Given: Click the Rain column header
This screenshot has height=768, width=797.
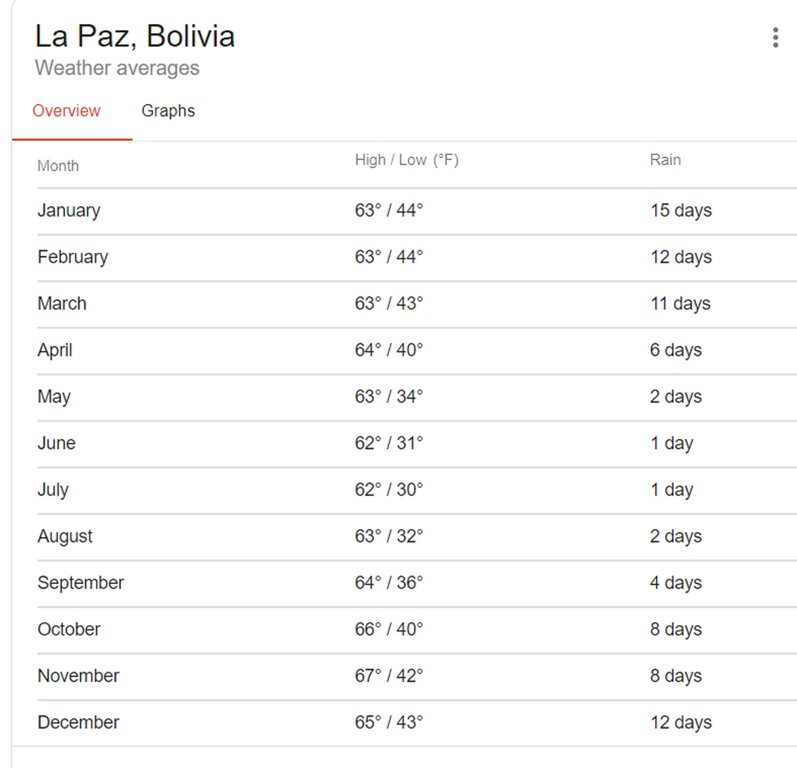Looking at the screenshot, I should pyautogui.click(x=665, y=160).
